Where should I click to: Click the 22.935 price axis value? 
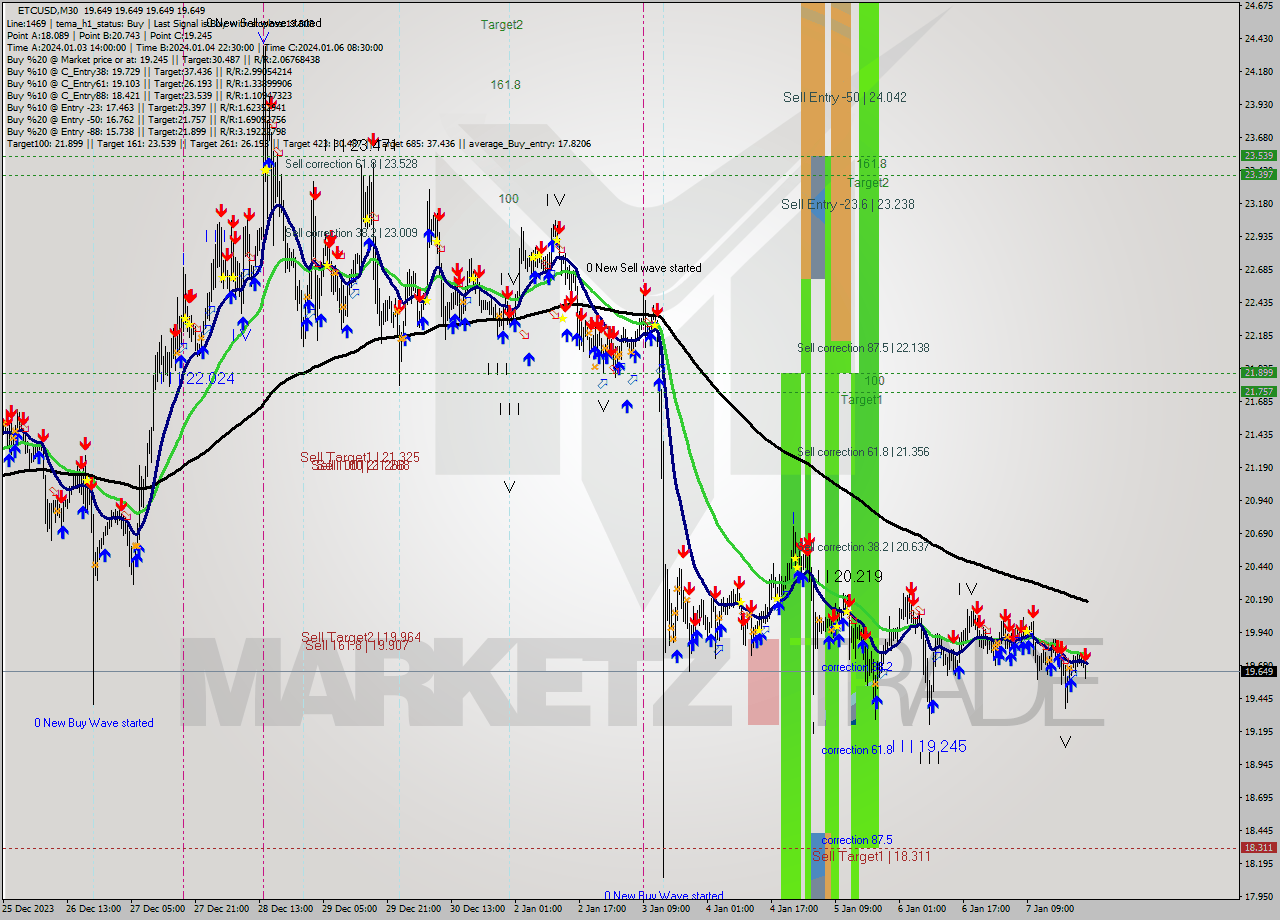tap(1258, 237)
